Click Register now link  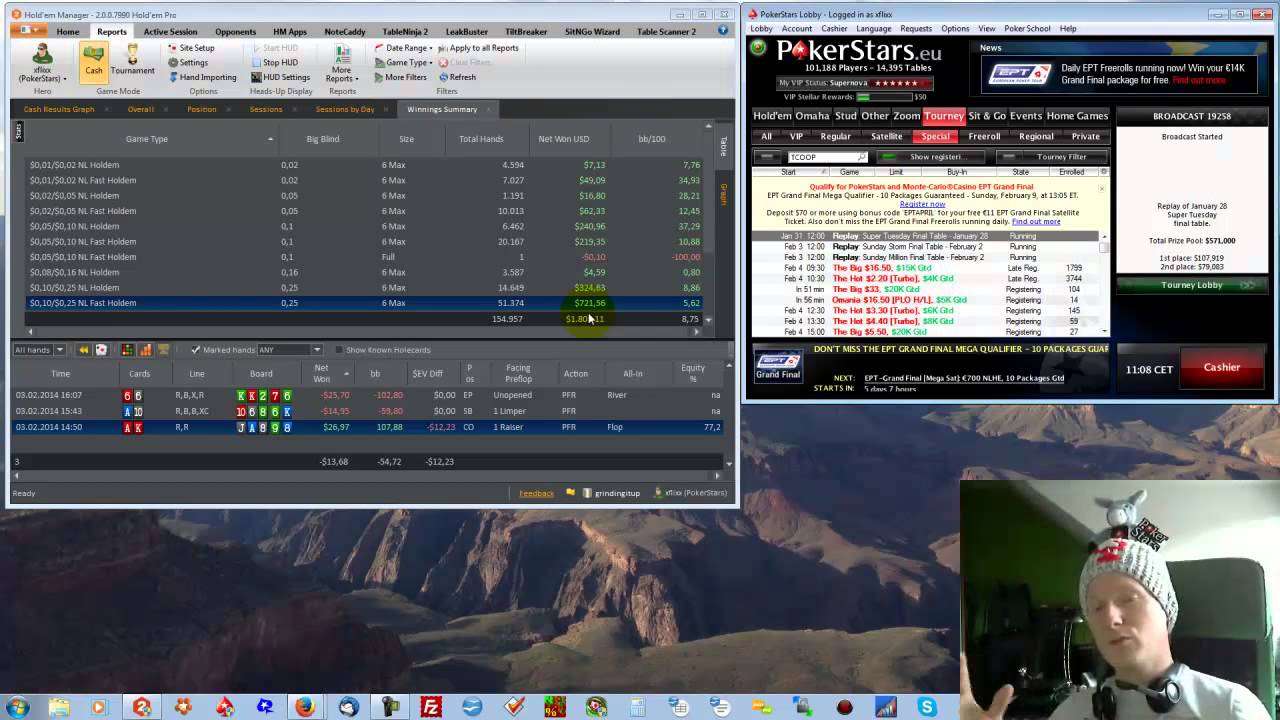click(923, 204)
